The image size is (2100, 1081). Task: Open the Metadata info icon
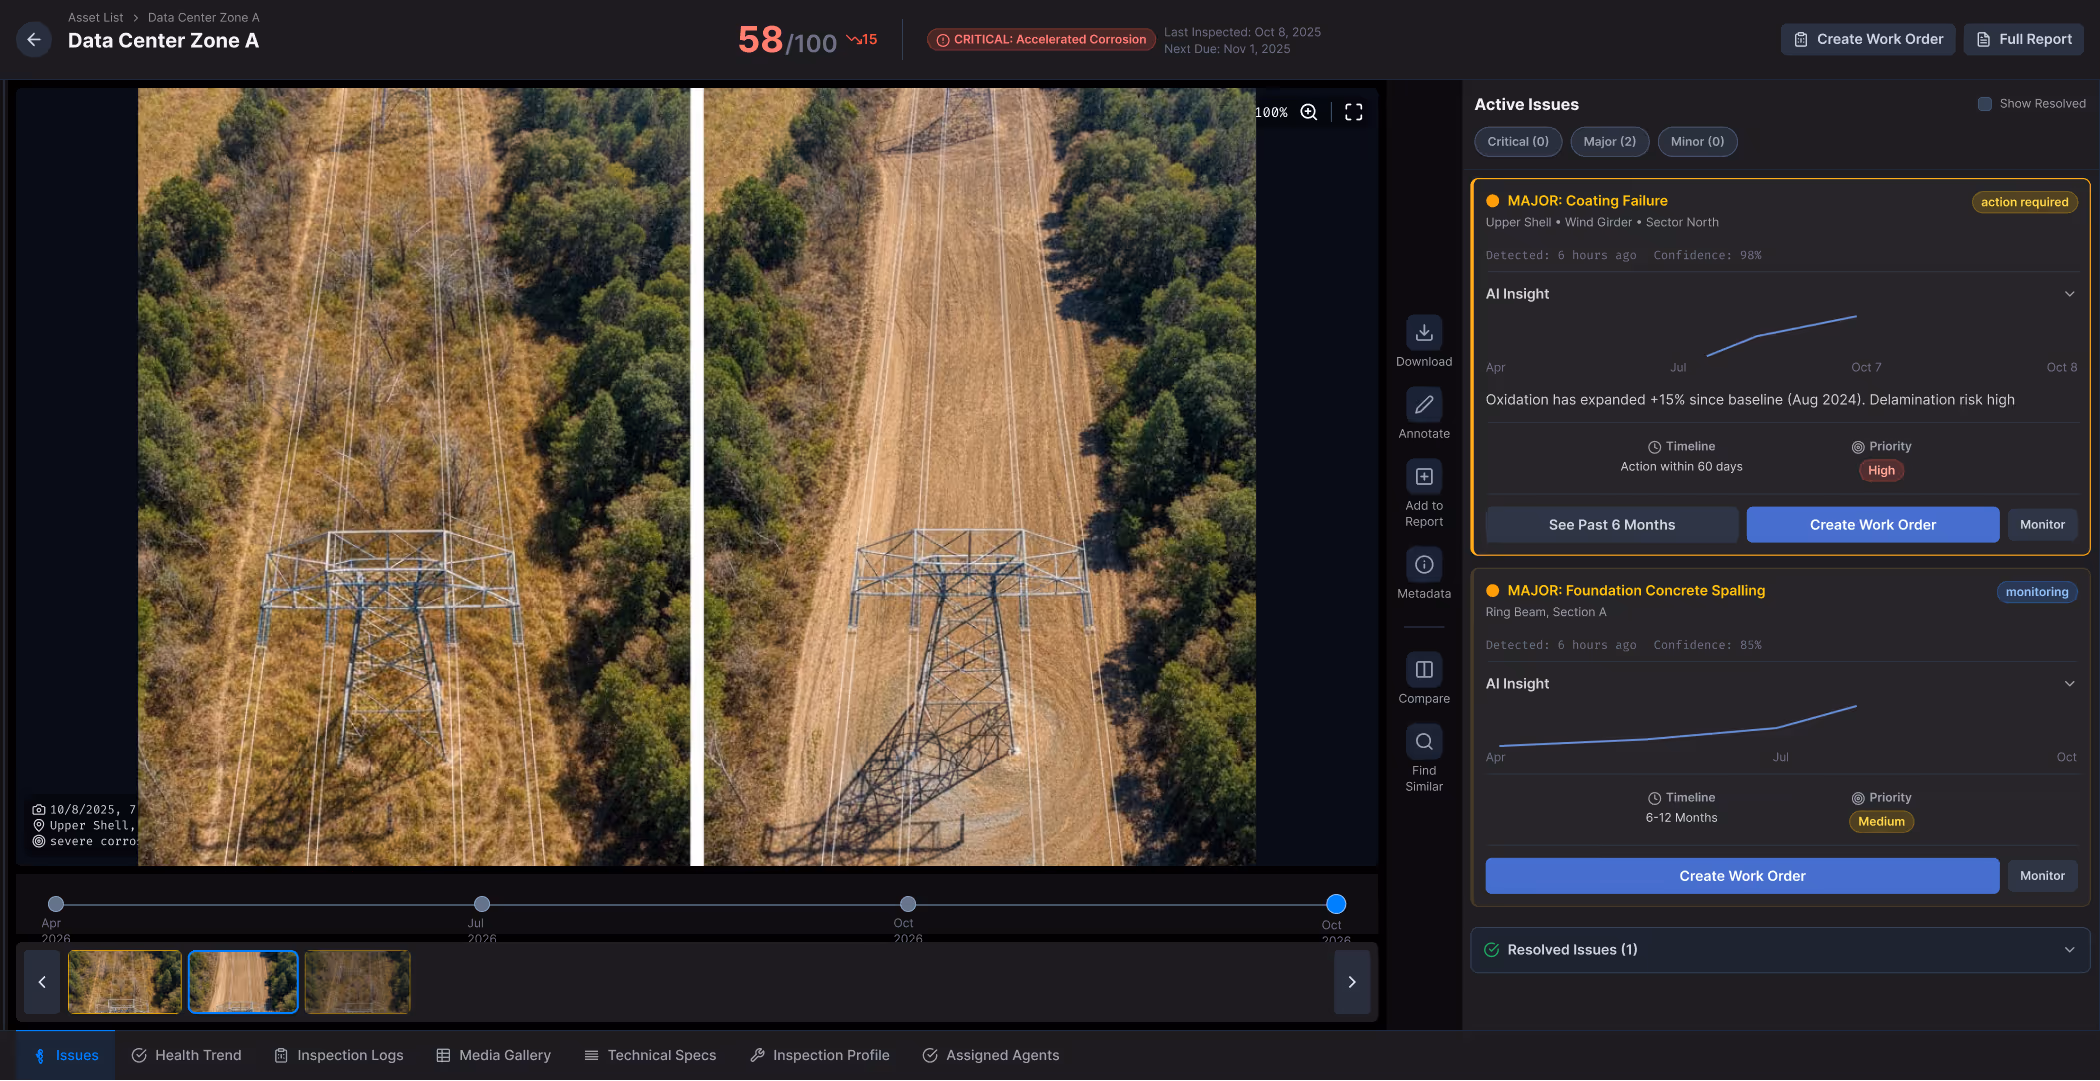click(1424, 565)
